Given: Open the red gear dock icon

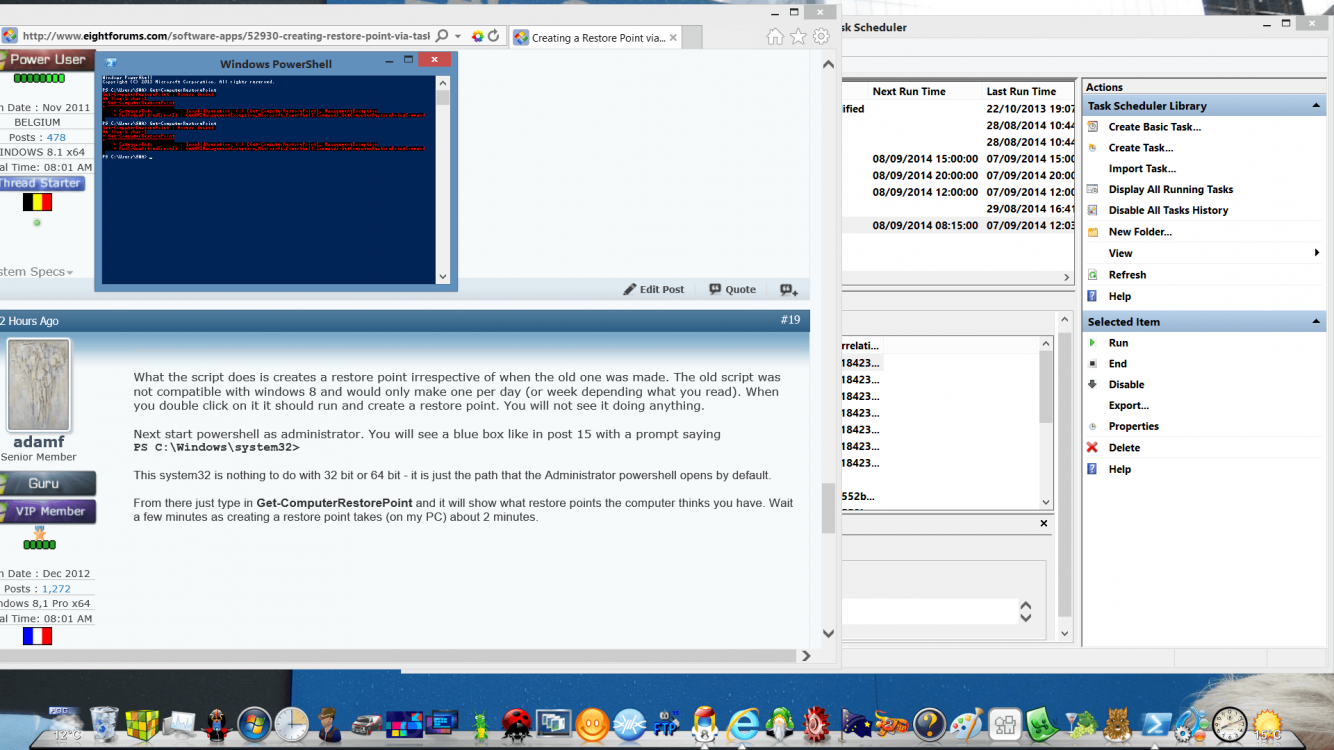Looking at the screenshot, I should point(817,724).
